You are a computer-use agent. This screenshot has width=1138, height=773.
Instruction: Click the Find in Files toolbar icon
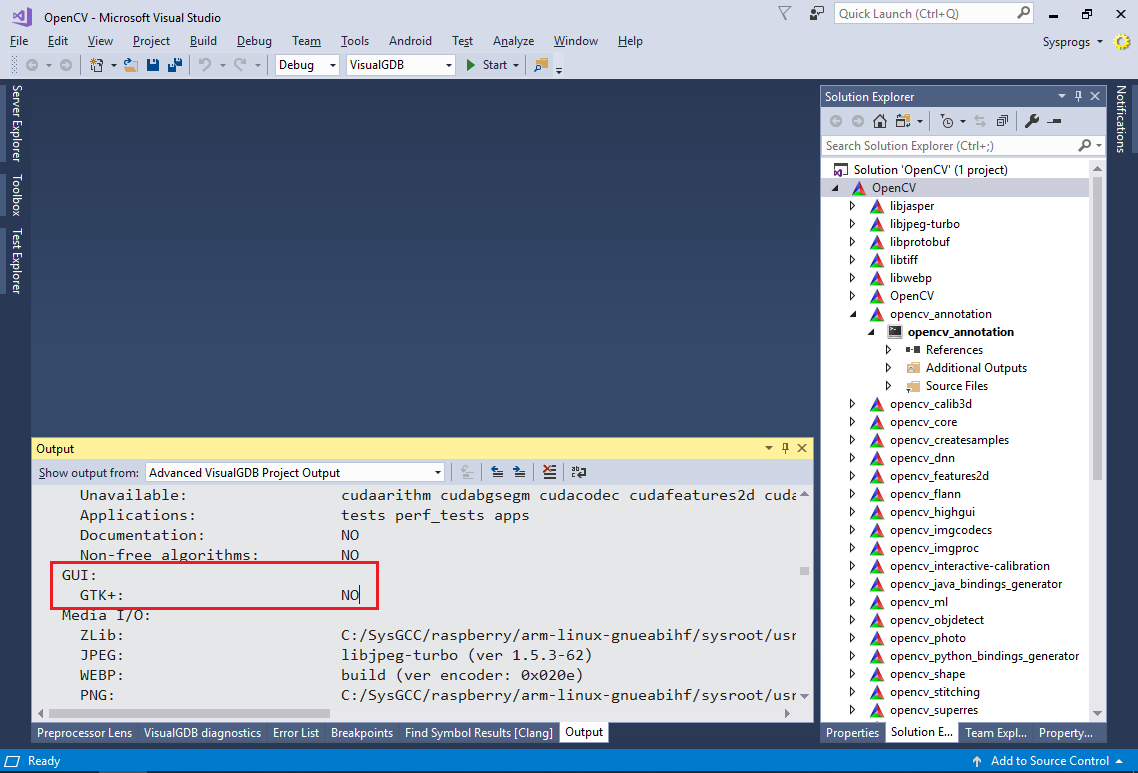[541, 65]
